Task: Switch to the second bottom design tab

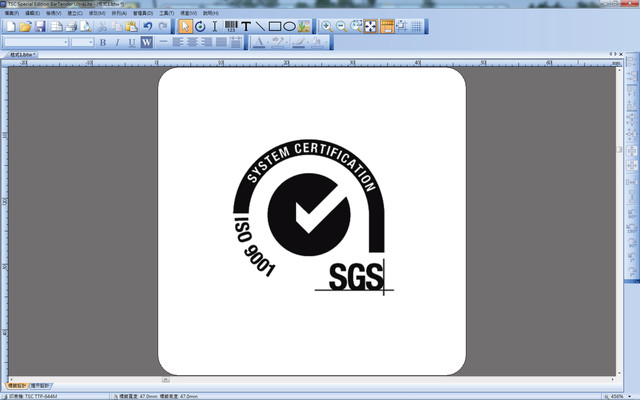Action: (40, 386)
